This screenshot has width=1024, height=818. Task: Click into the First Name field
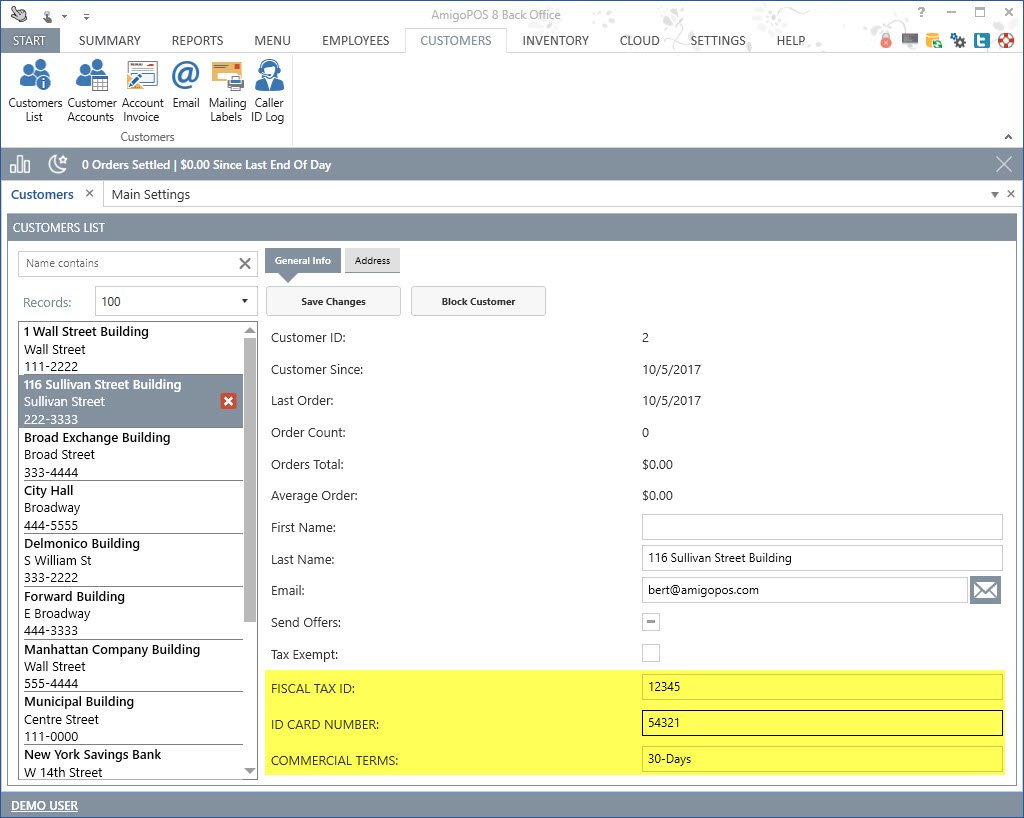(x=821, y=527)
